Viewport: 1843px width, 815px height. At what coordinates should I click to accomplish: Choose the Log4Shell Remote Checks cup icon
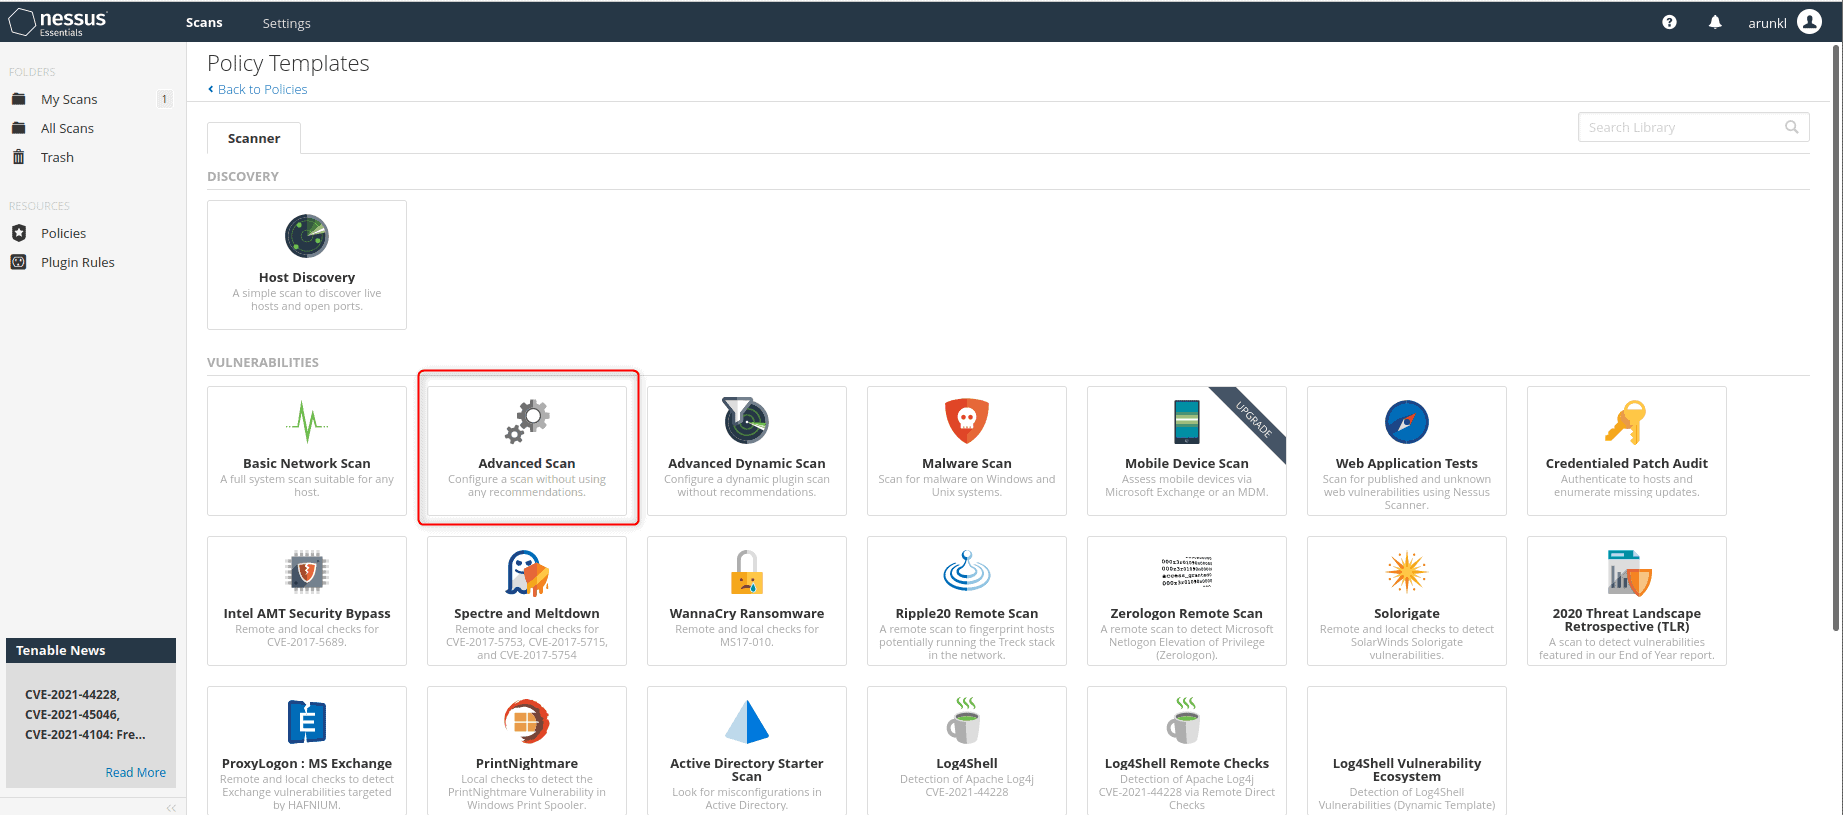(x=1184, y=720)
